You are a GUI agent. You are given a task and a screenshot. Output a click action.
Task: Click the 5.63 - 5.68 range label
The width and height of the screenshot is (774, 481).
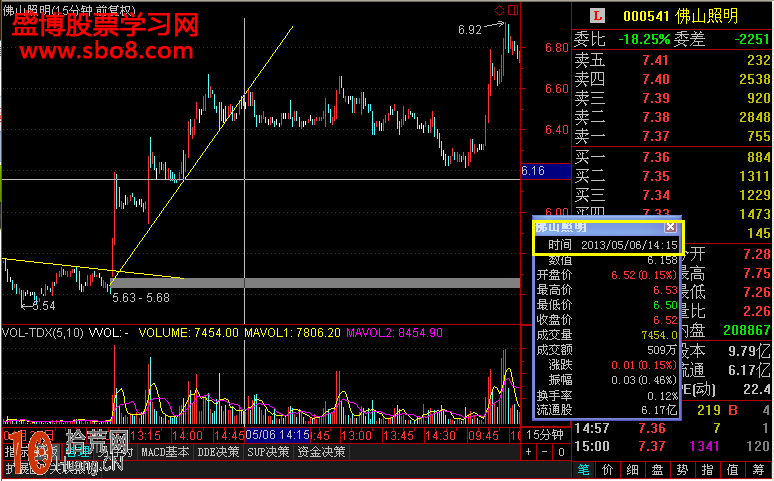(141, 298)
